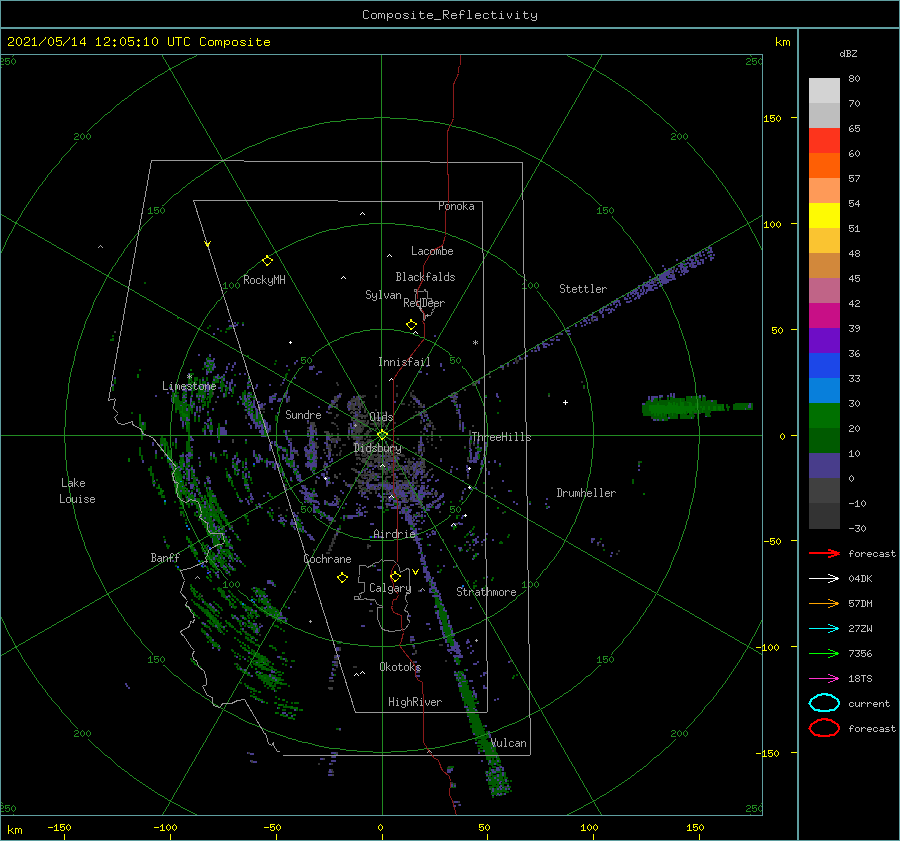Pick the slate purple swatch between 0 and 10
Image resolution: width=900 pixels, height=841 pixels.
tap(824, 466)
